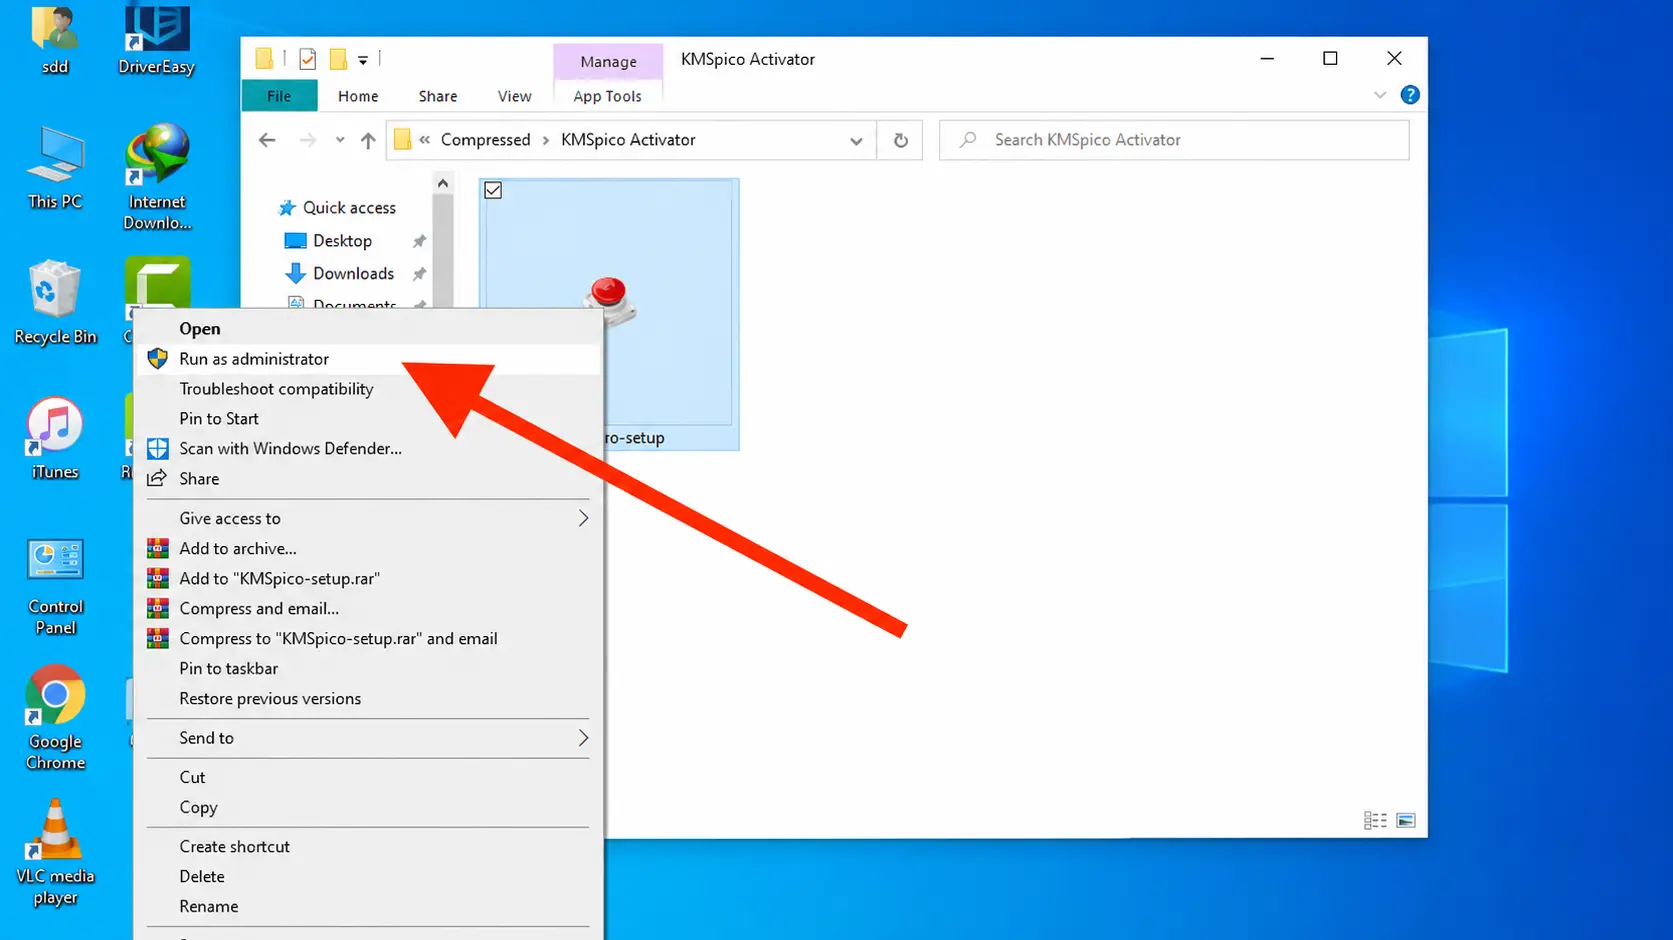The image size is (1673, 940).
Task: Select the Recycle Bin icon
Action: pyautogui.click(x=55, y=303)
